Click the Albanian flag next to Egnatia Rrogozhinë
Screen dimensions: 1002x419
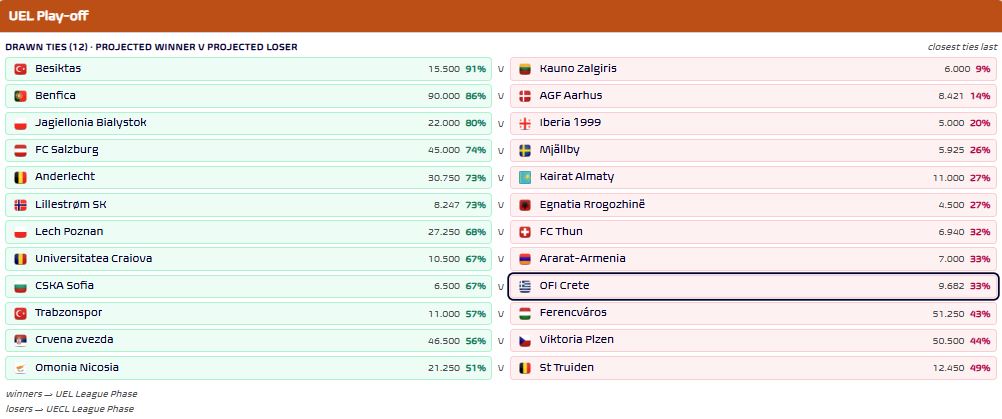pyautogui.click(x=525, y=205)
